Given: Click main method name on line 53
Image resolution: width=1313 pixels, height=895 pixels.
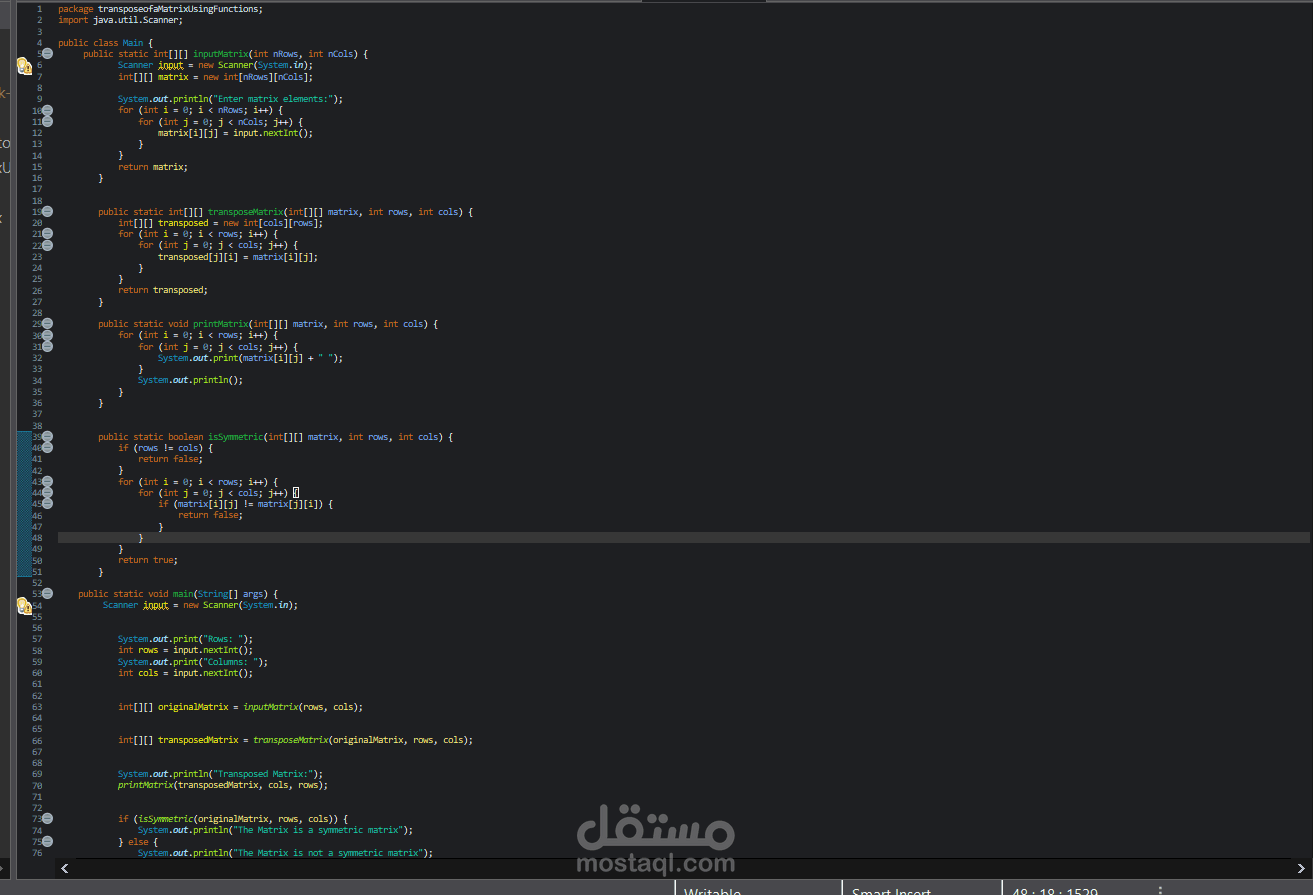Looking at the screenshot, I should (x=183, y=594).
